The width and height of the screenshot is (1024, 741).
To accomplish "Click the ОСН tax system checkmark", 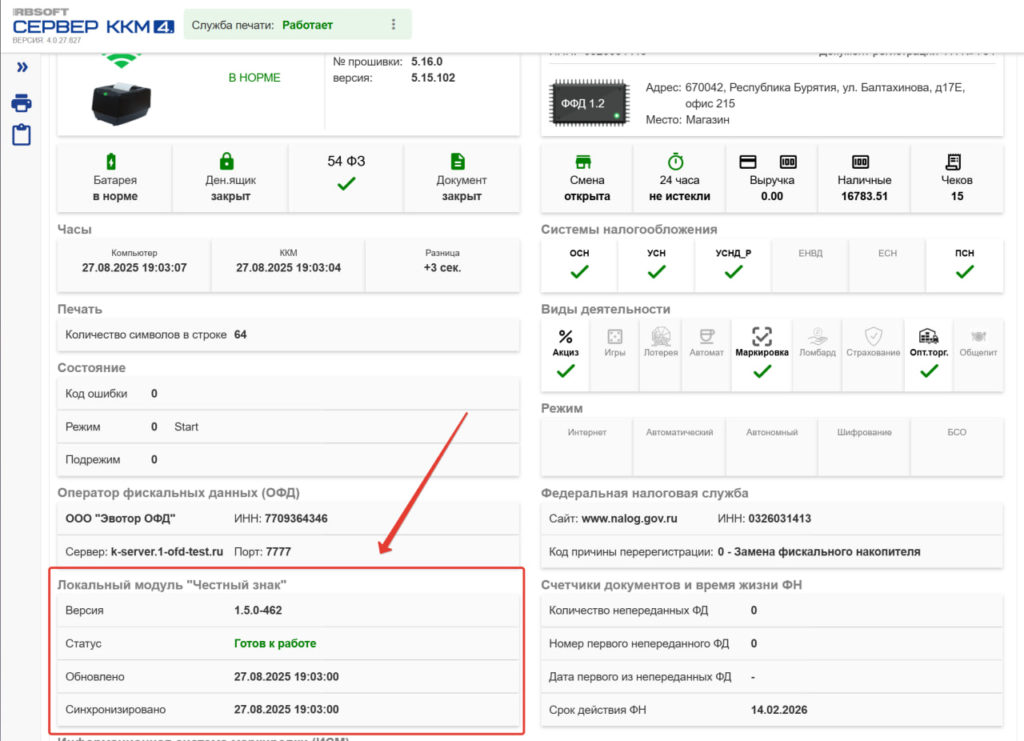I will (579, 272).
